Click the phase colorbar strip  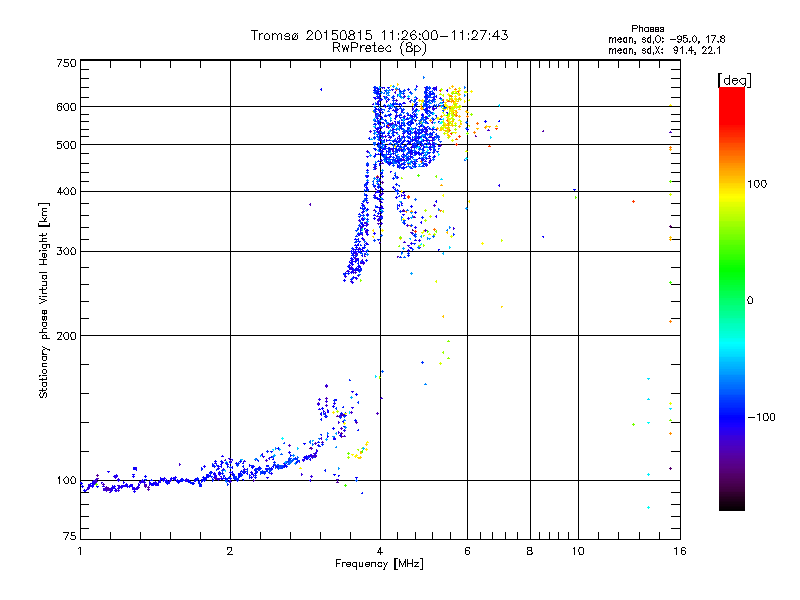point(732,298)
